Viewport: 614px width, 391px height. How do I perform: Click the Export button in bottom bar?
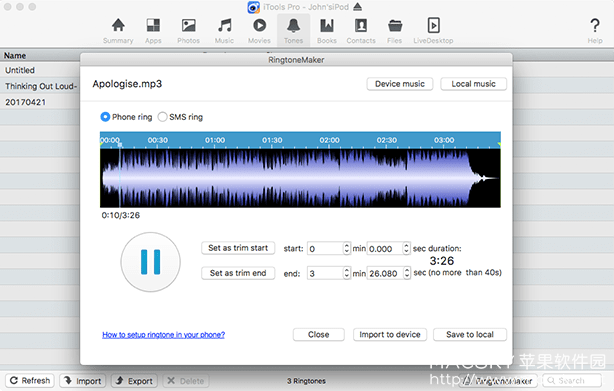(x=134, y=380)
